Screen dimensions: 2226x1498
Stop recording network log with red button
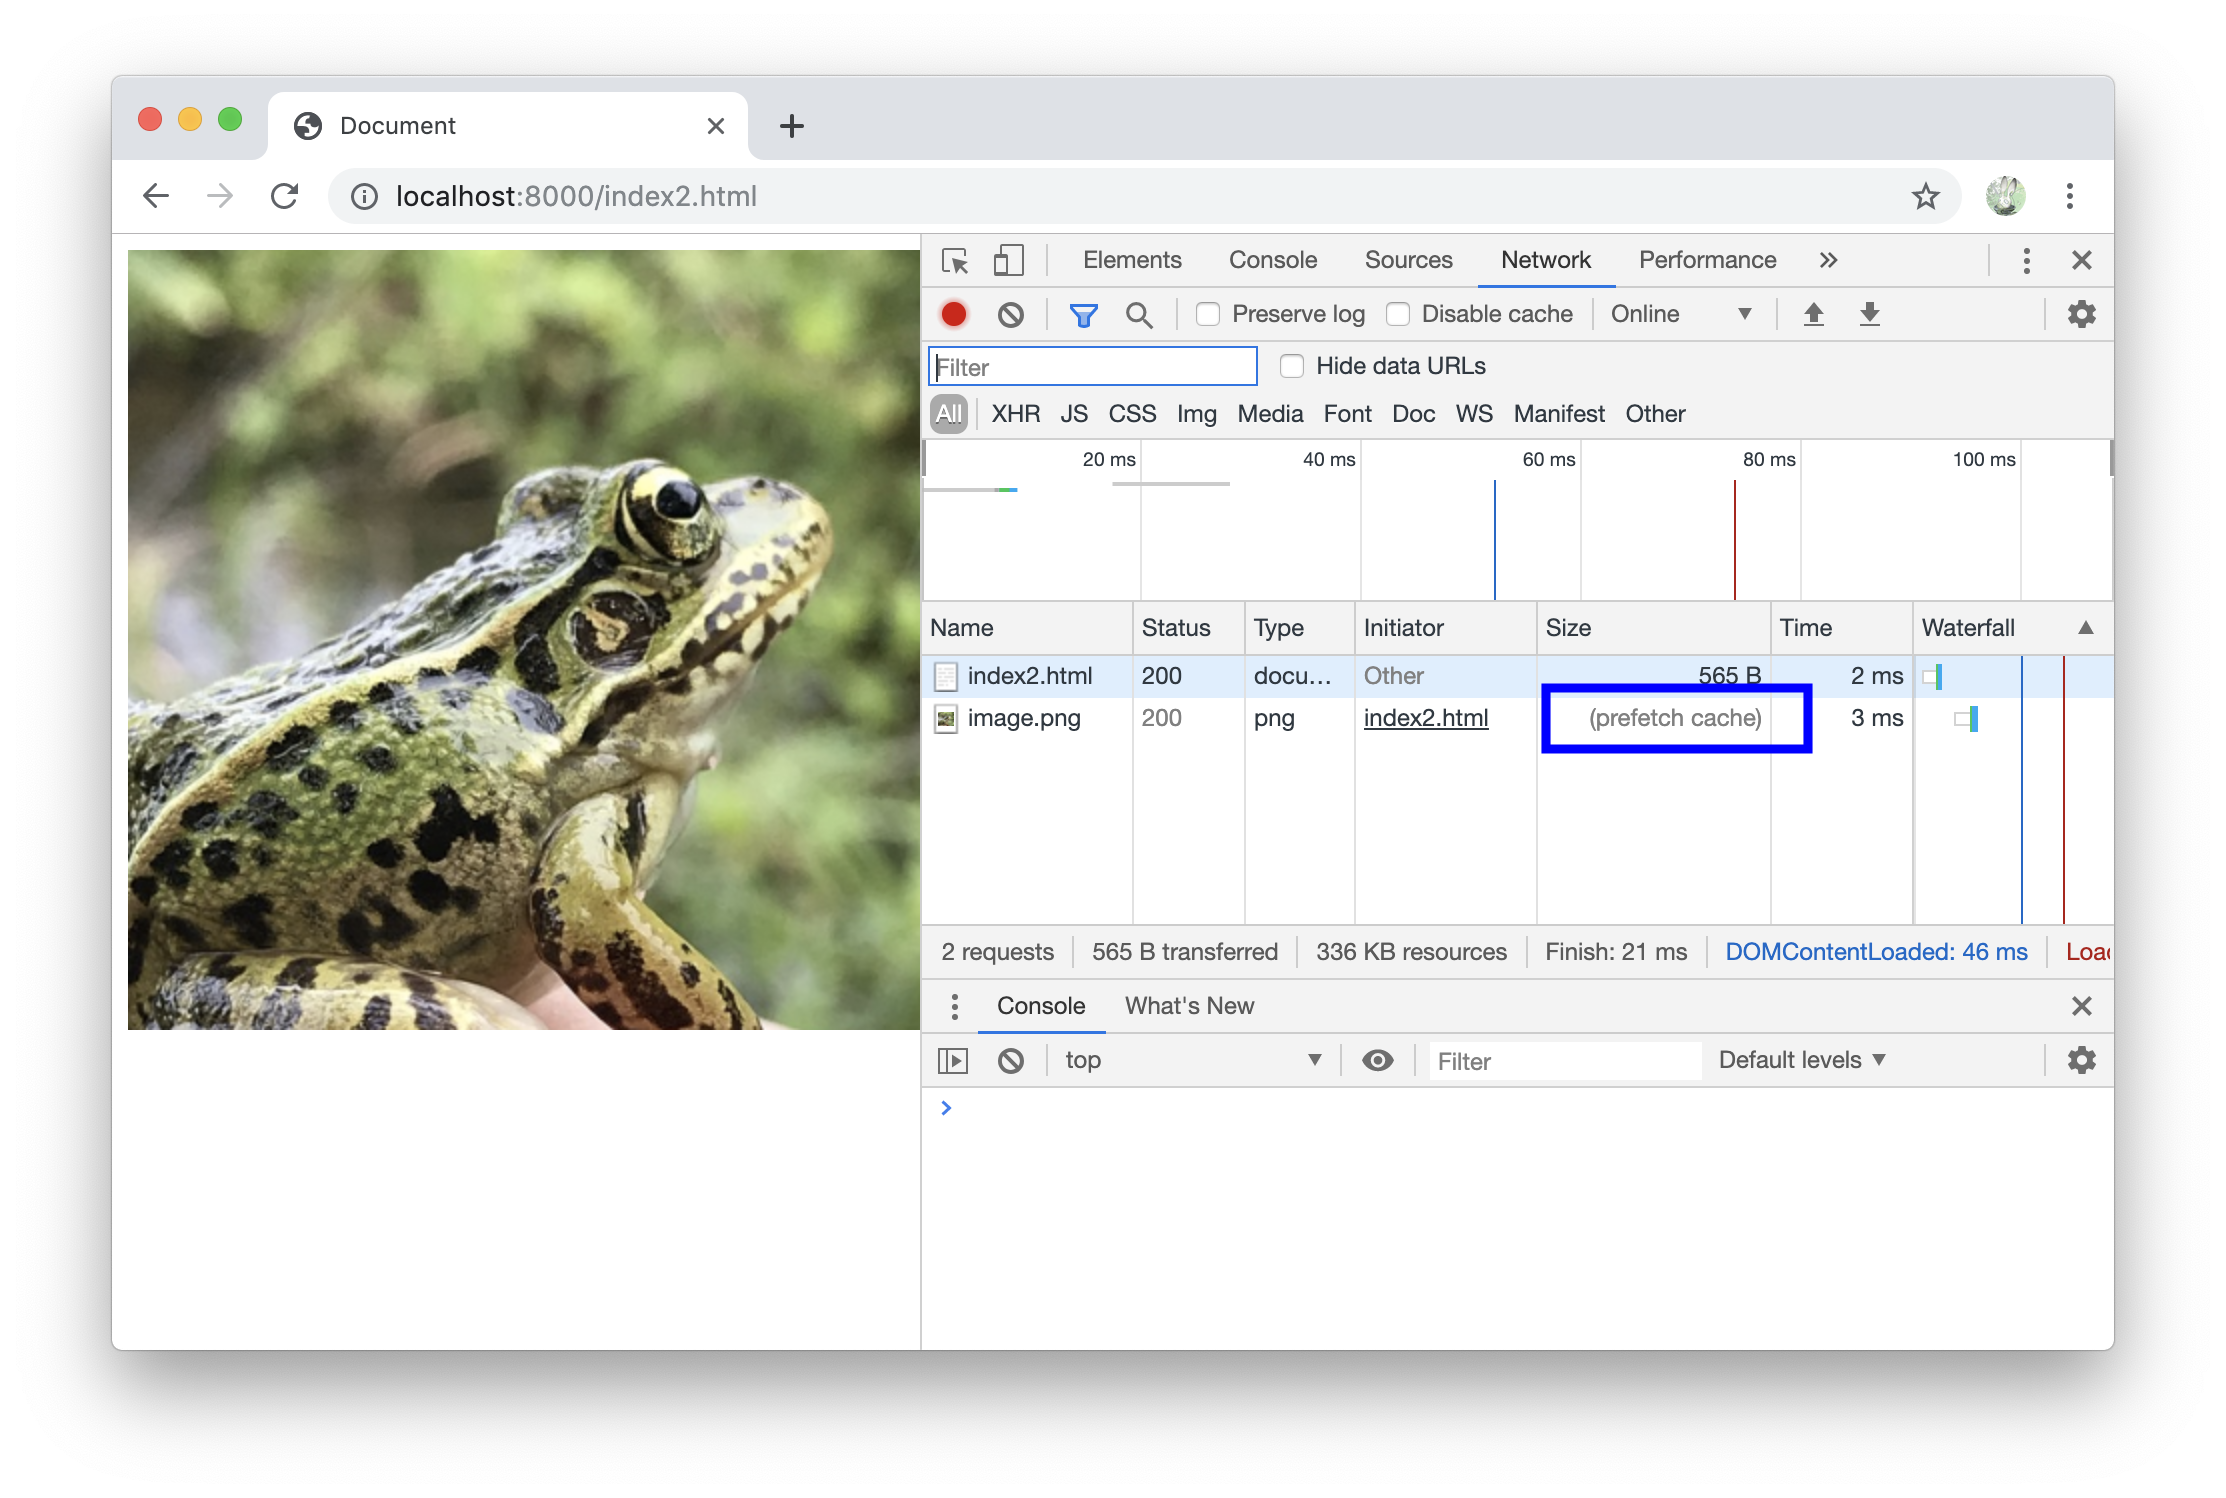[x=953, y=315]
